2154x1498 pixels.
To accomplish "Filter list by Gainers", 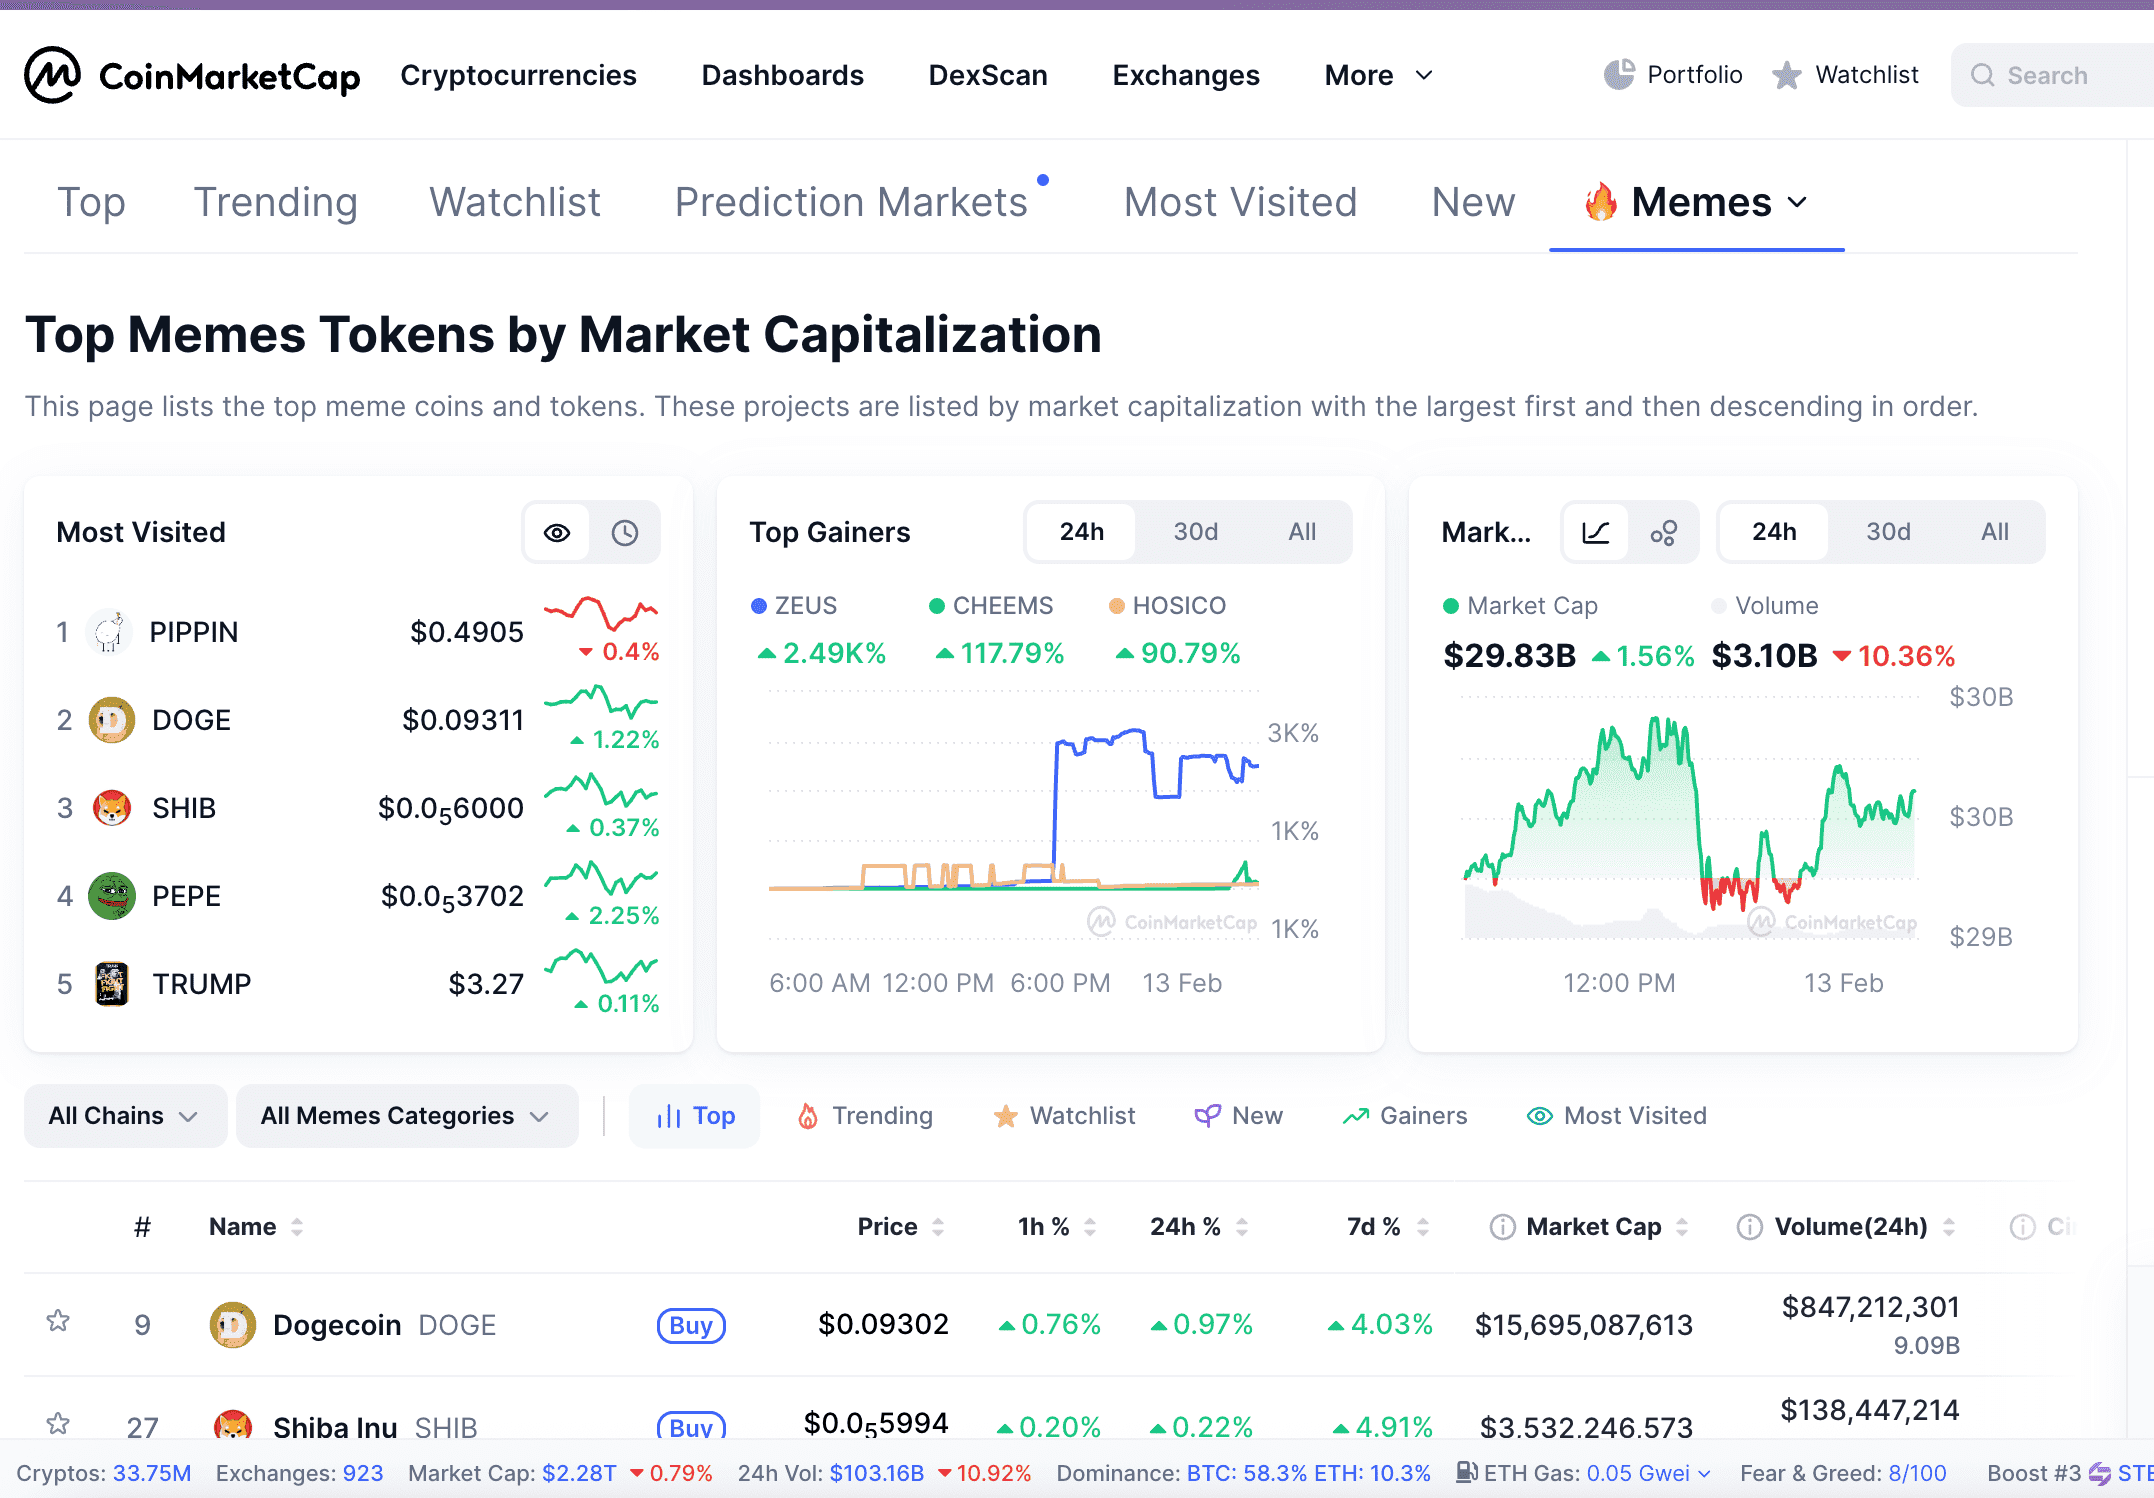I will (1405, 1116).
